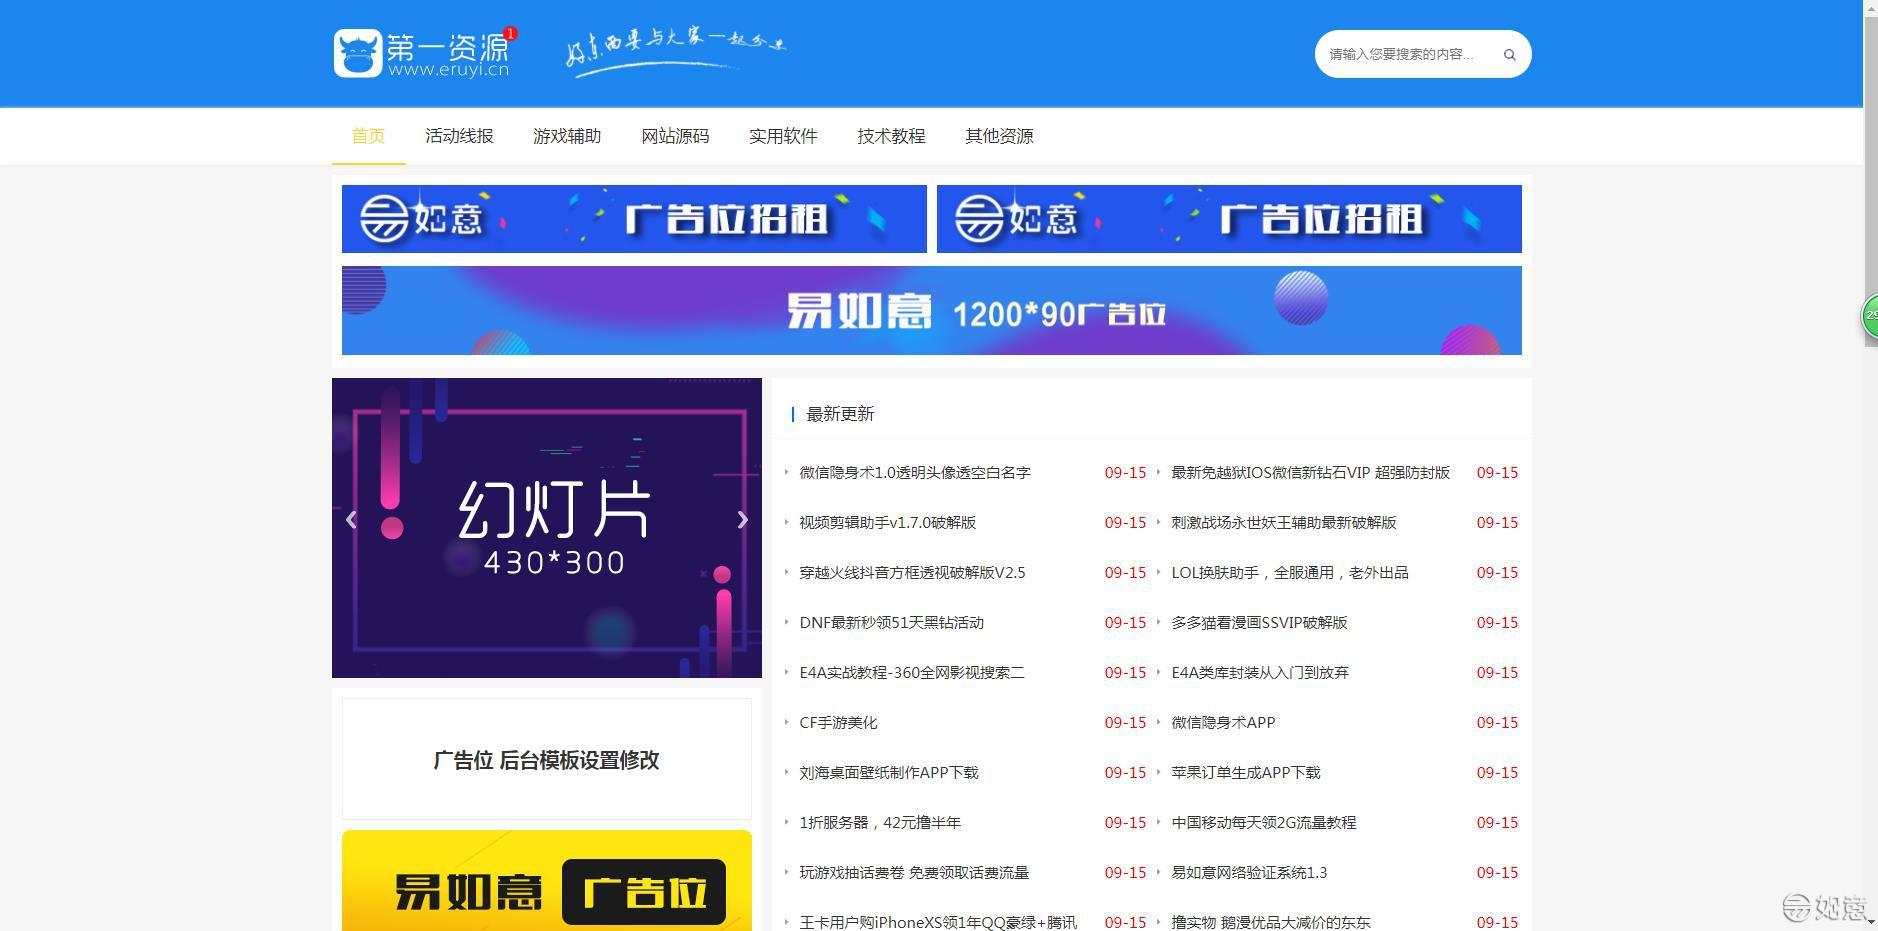Image resolution: width=1878 pixels, height=931 pixels.
Task: Open the 网站源码 section
Action: (674, 136)
